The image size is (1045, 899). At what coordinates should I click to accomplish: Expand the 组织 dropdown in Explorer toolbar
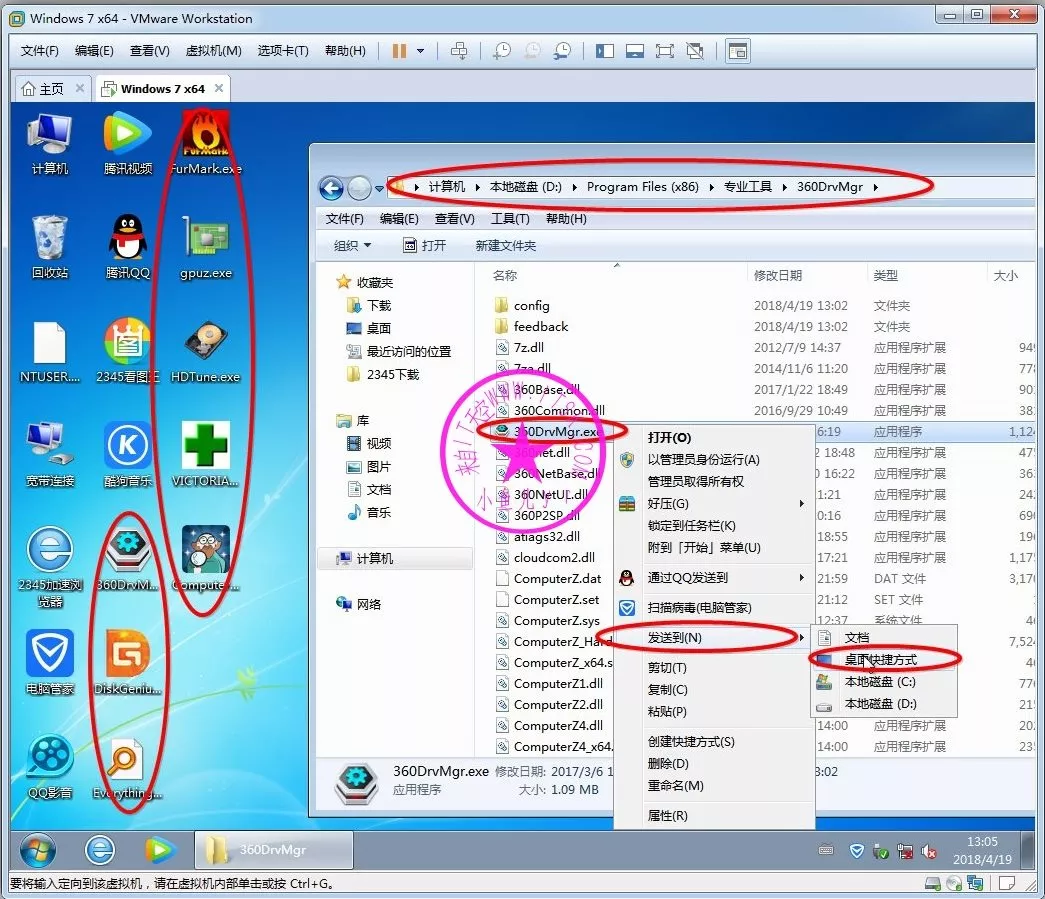click(x=352, y=245)
